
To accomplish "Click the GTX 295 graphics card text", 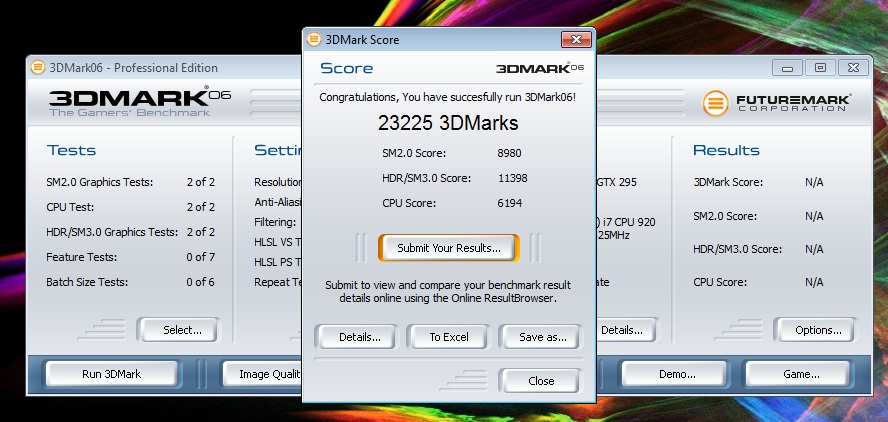I will pyautogui.click(x=616, y=182).
